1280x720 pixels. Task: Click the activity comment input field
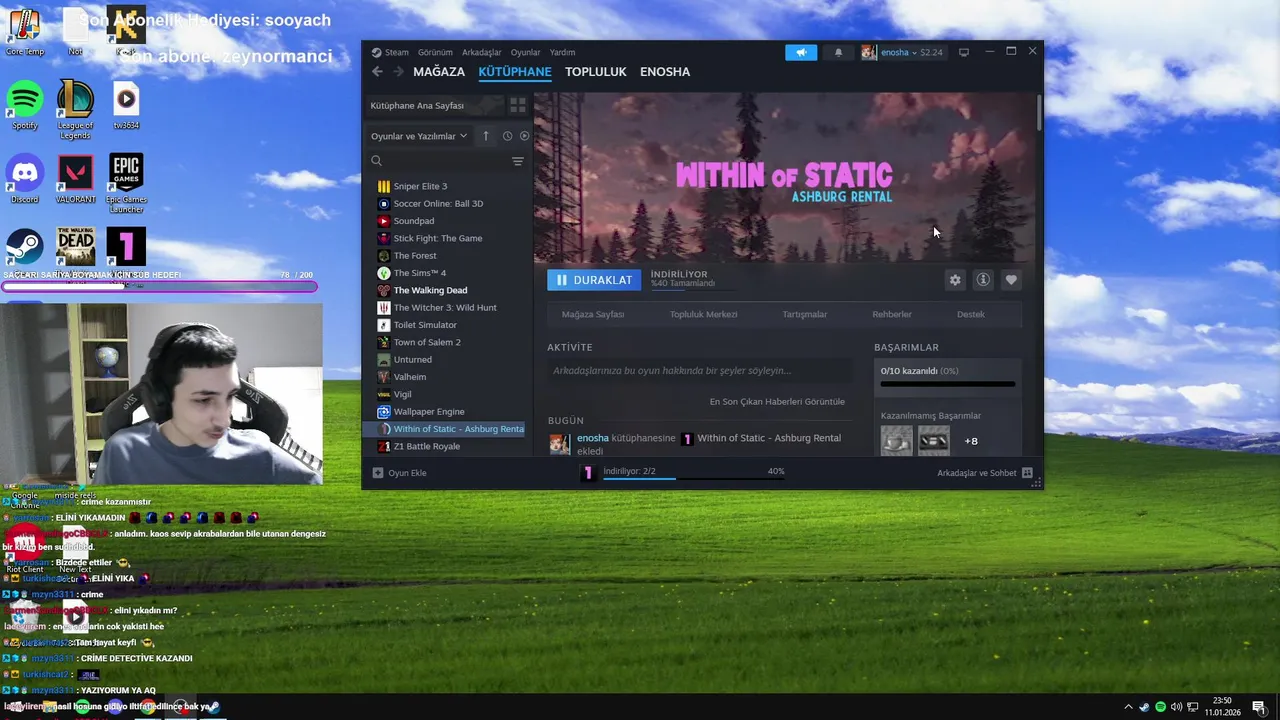(x=700, y=370)
